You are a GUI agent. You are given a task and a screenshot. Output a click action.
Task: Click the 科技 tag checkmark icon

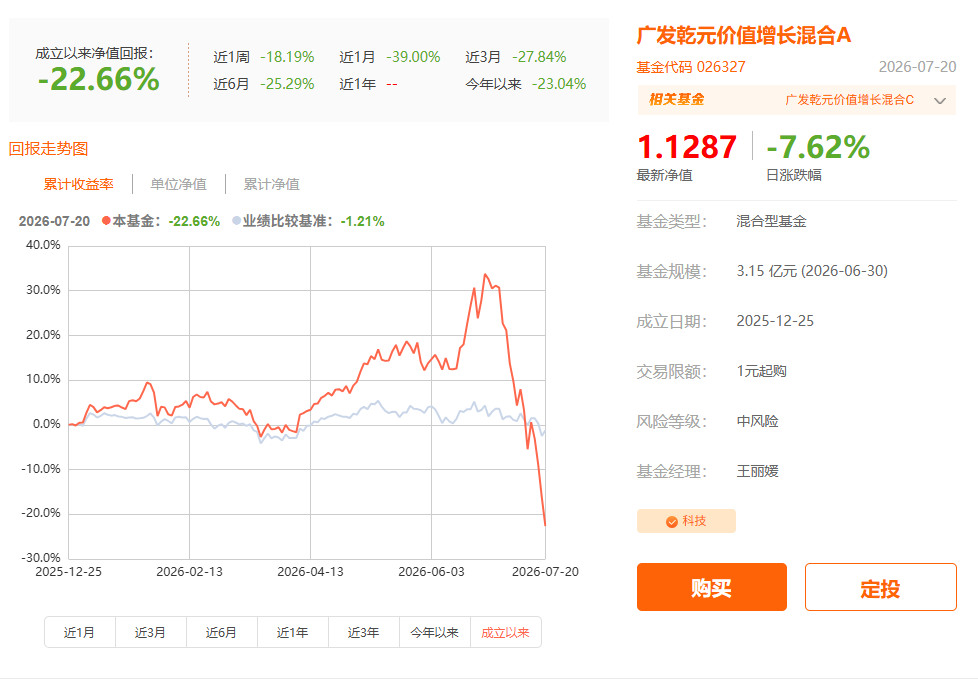click(x=672, y=522)
